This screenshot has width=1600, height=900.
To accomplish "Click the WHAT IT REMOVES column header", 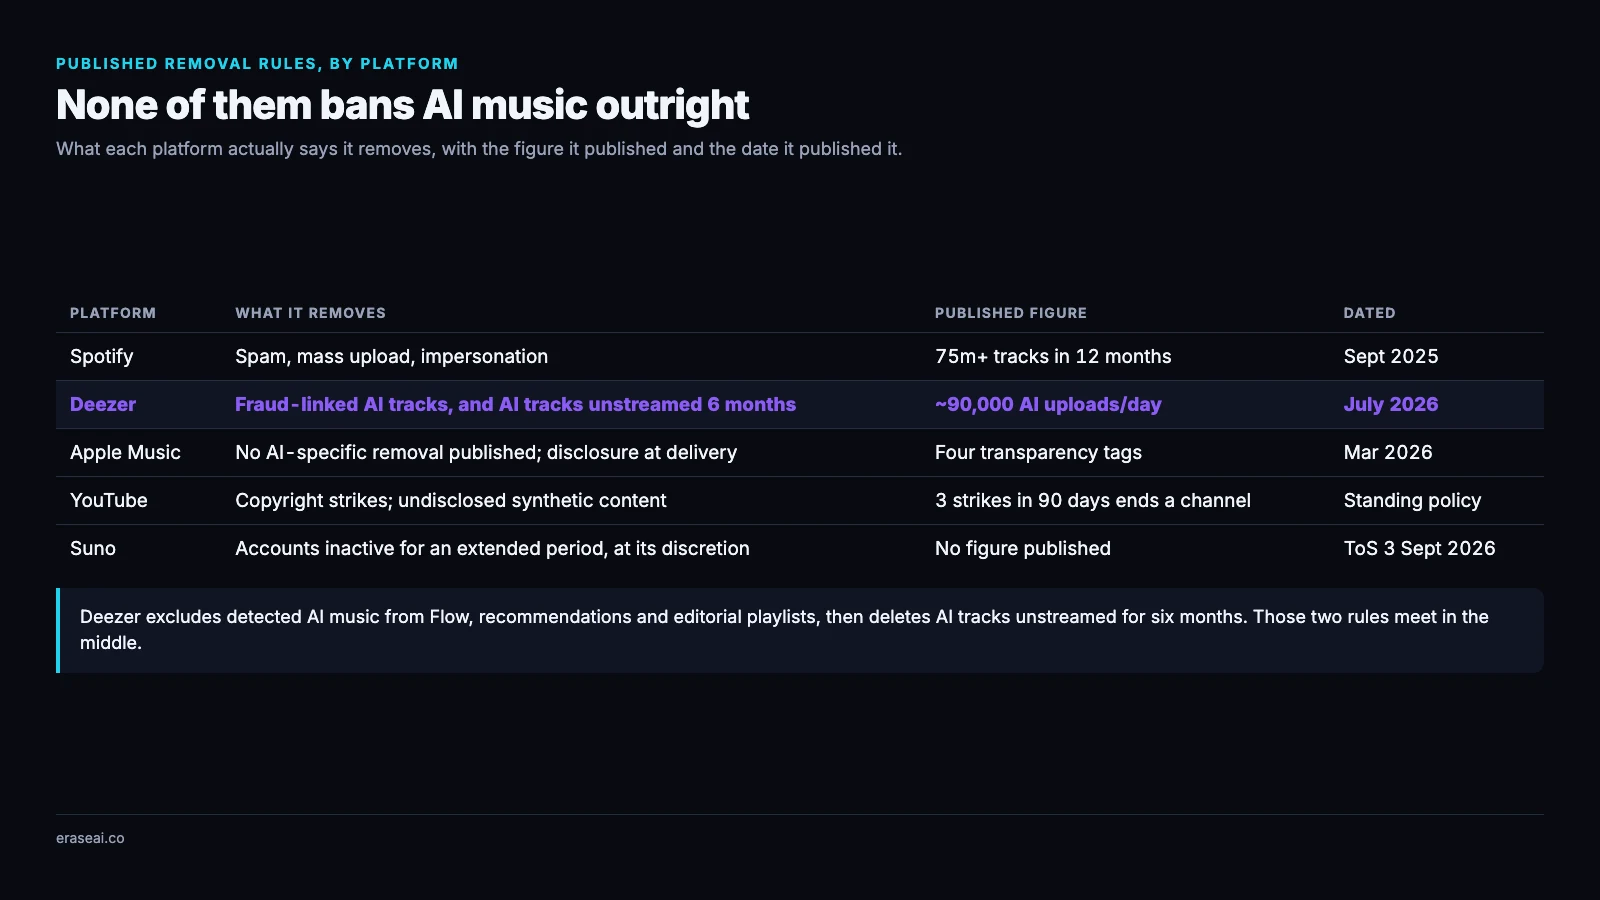I will click(x=310, y=313).
